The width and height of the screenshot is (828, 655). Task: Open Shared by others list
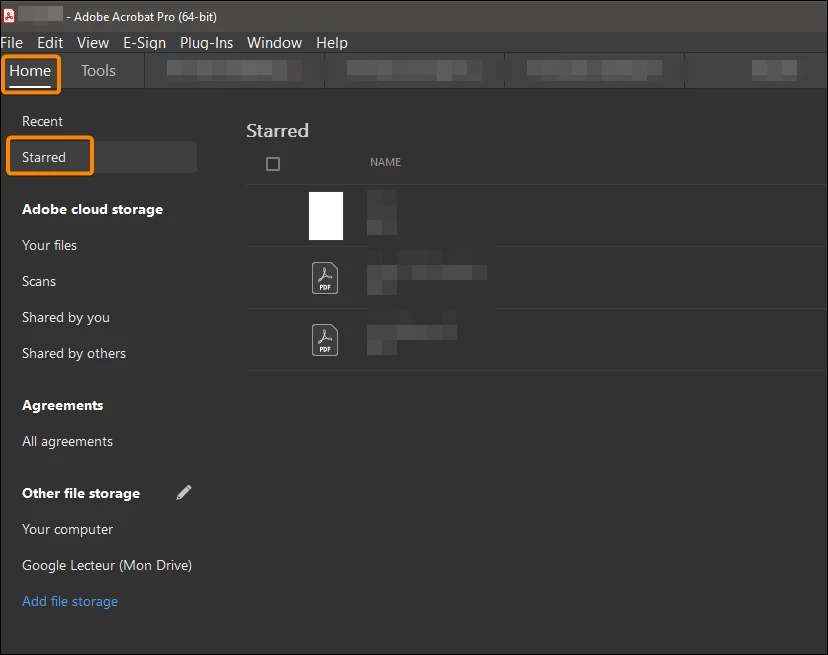coord(74,353)
